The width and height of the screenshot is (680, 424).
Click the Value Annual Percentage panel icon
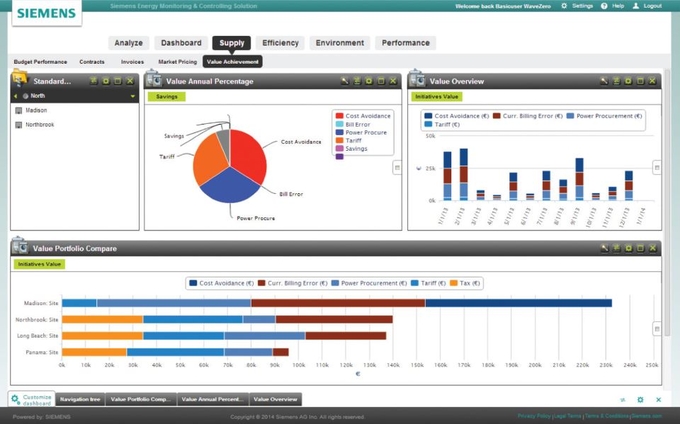click(x=154, y=81)
